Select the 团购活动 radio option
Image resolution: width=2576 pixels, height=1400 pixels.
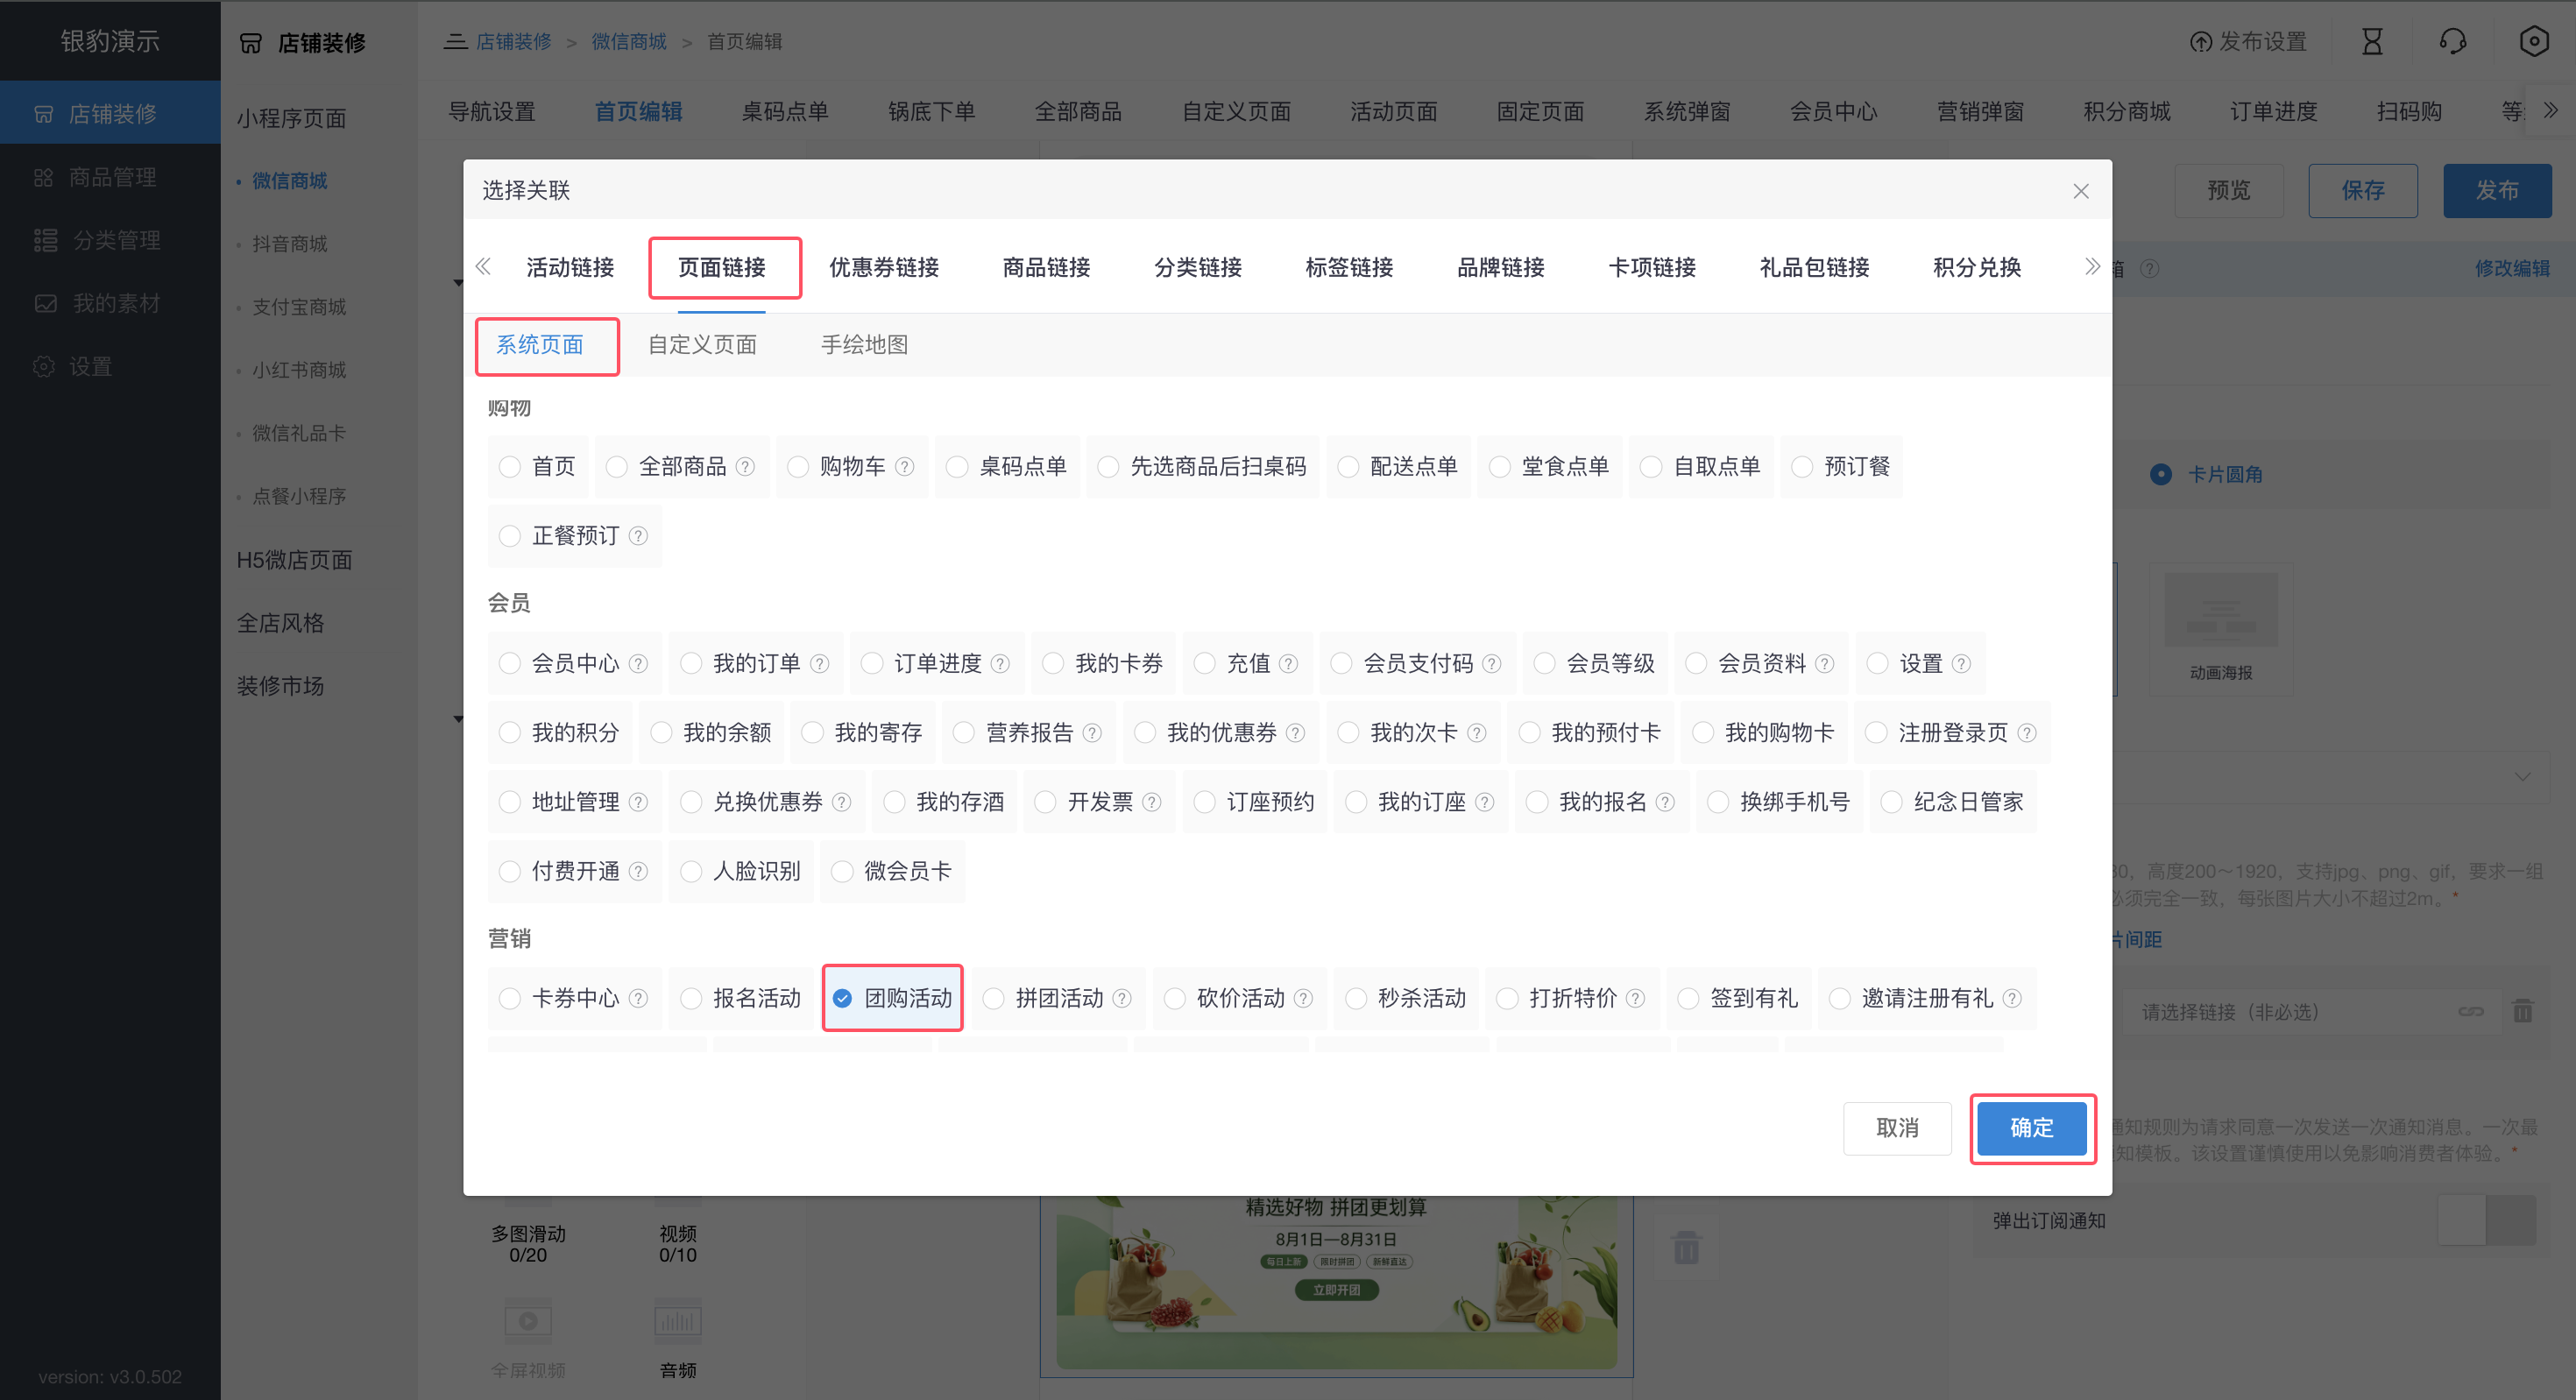[x=843, y=998]
